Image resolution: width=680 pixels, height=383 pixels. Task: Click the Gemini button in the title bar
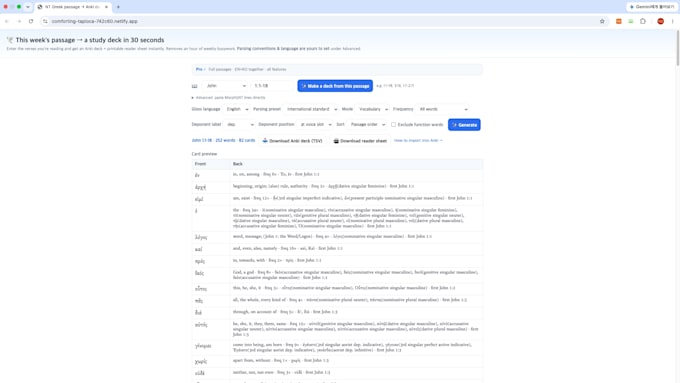pyautogui.click(x=652, y=7)
